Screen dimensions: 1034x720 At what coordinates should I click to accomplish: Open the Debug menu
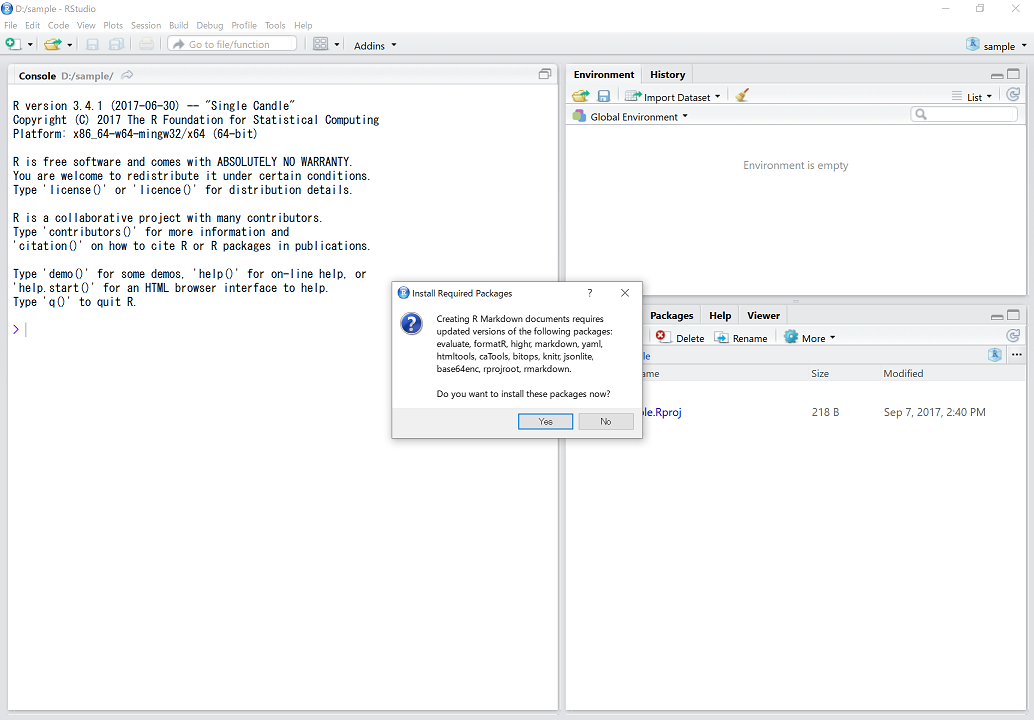(210, 25)
